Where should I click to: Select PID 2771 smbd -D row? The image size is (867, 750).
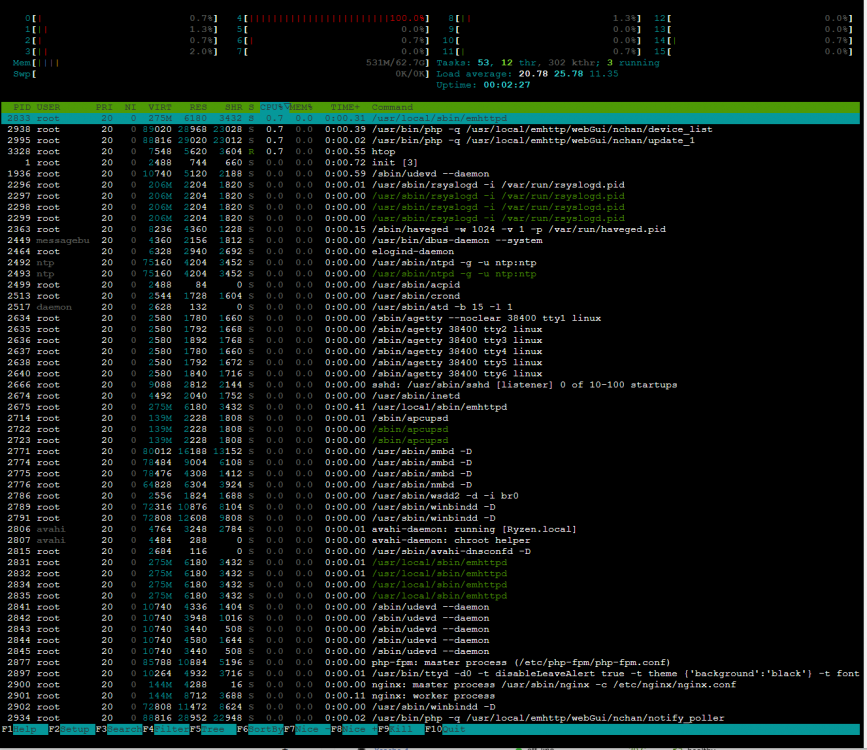tap(430, 451)
